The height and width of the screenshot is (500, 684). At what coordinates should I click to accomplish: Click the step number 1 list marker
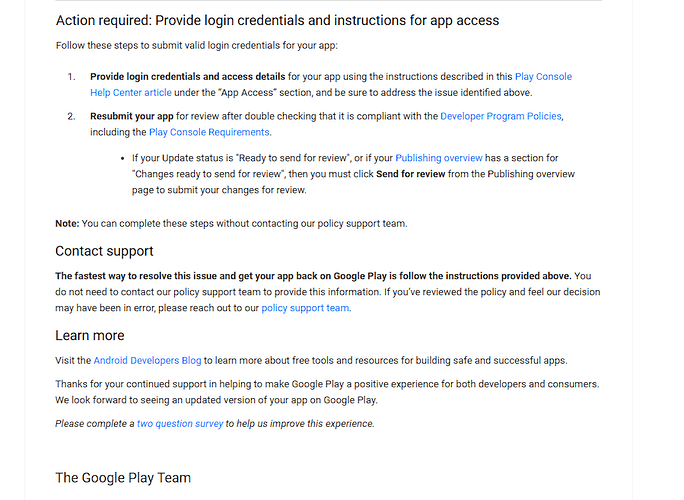[x=71, y=77]
